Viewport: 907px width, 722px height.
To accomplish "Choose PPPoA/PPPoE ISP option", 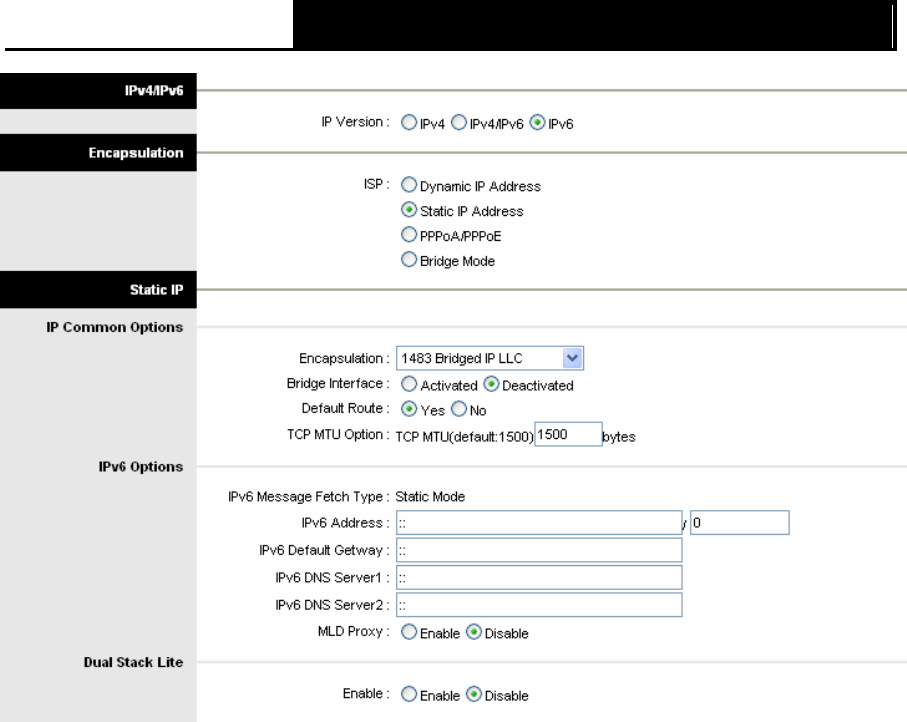I will (x=409, y=234).
